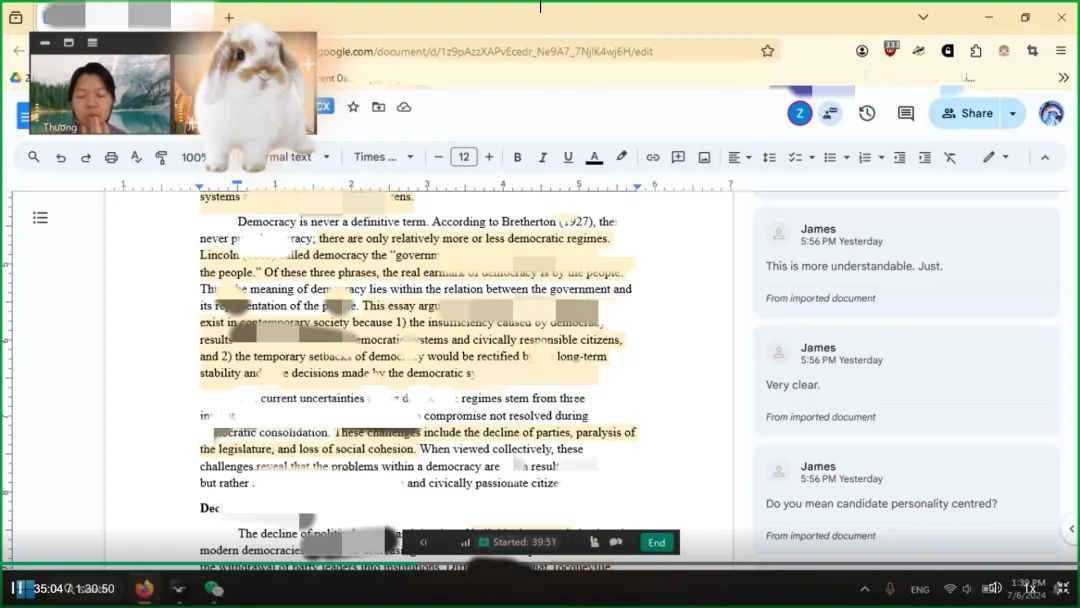This screenshot has width=1080, height=608.
Task: Undo the last edit in Docs
Action: pyautogui.click(x=61, y=158)
